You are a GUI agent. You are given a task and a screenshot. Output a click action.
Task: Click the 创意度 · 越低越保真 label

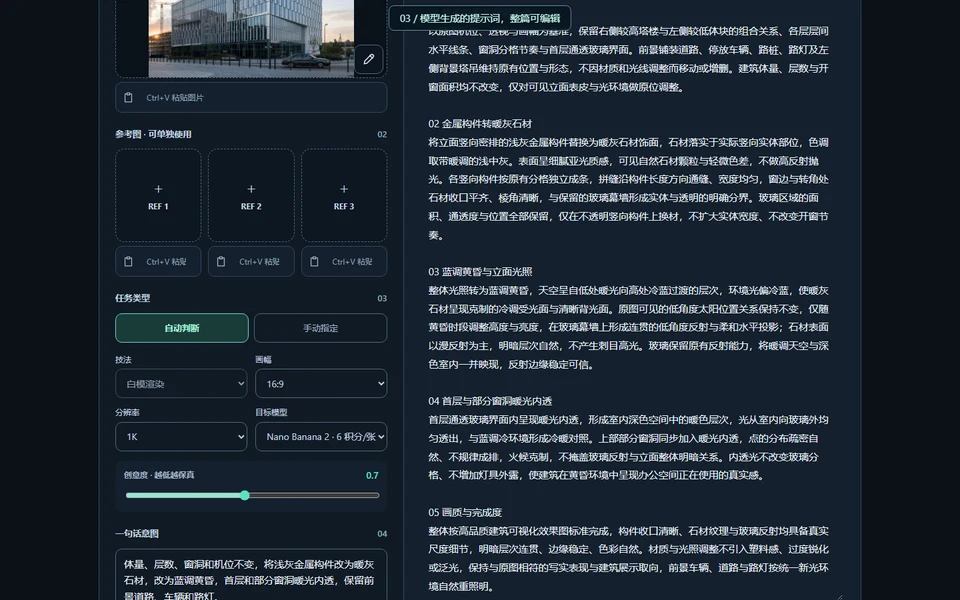pyautogui.click(x=159, y=475)
